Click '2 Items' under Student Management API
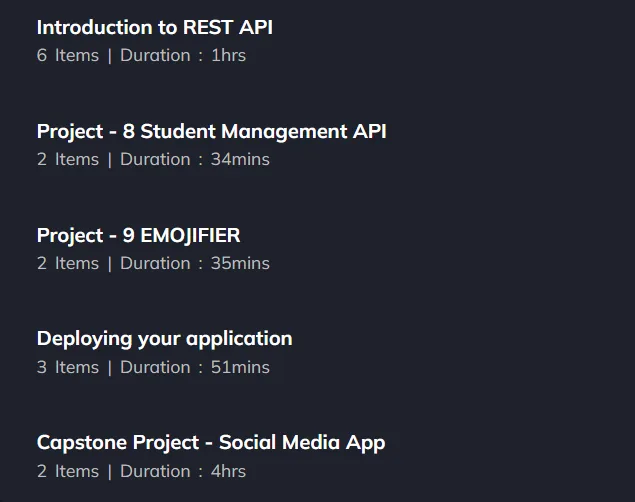635x502 pixels. [68, 160]
